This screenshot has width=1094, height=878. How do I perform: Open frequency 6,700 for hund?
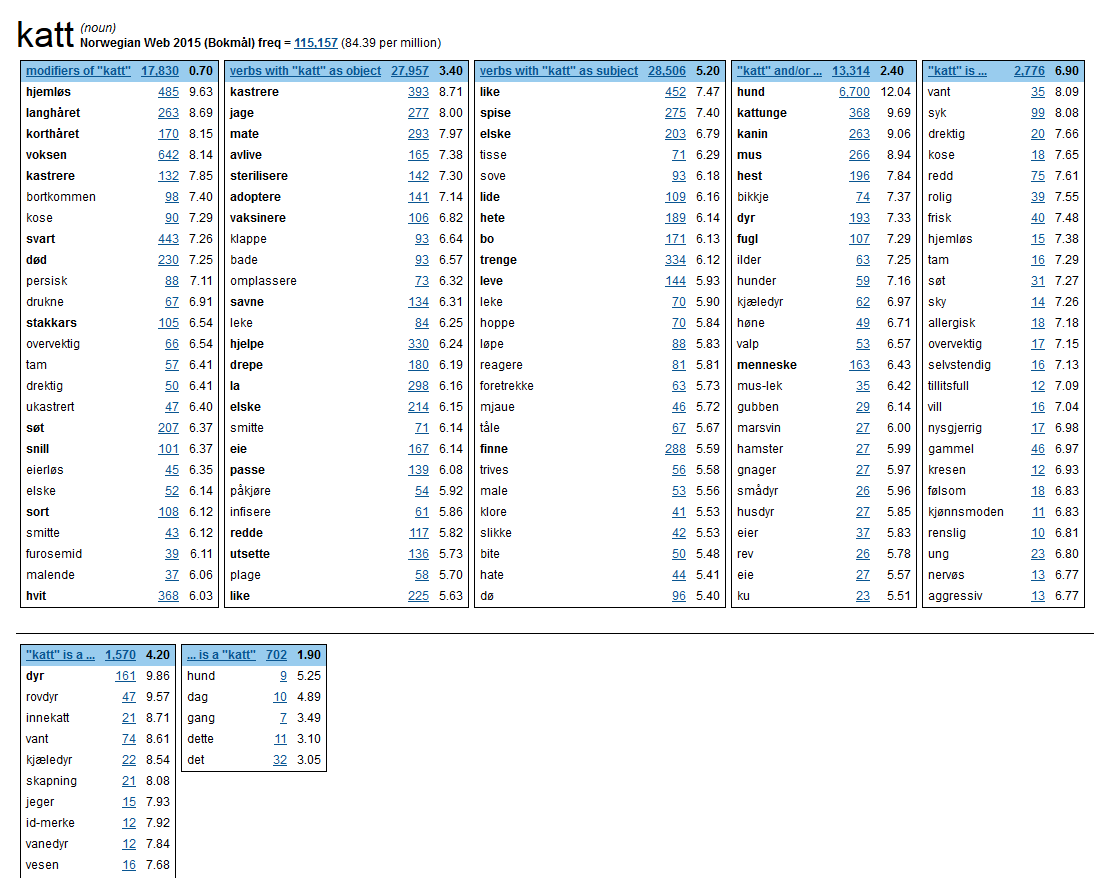click(x=855, y=91)
